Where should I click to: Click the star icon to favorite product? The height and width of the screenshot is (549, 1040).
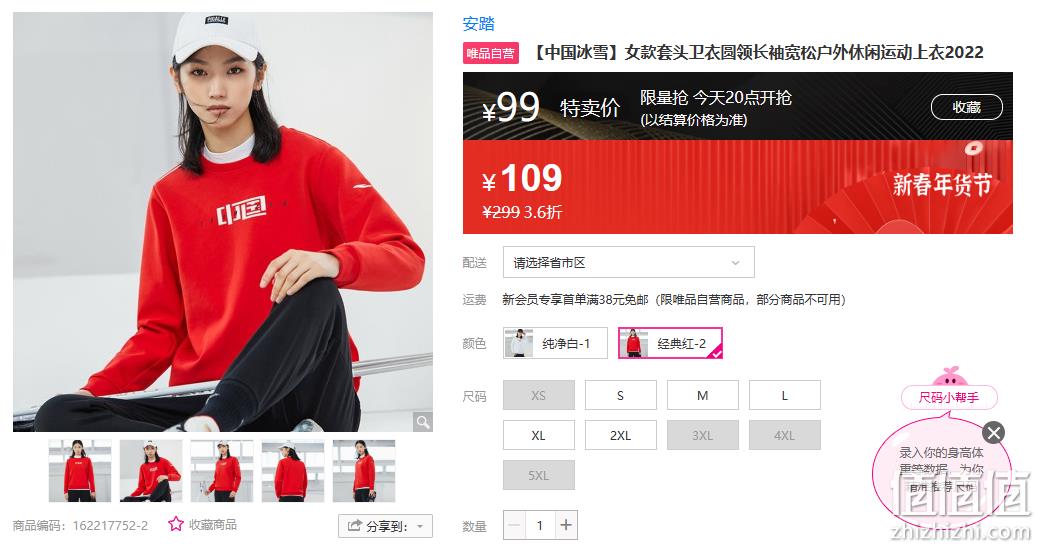coord(176,524)
